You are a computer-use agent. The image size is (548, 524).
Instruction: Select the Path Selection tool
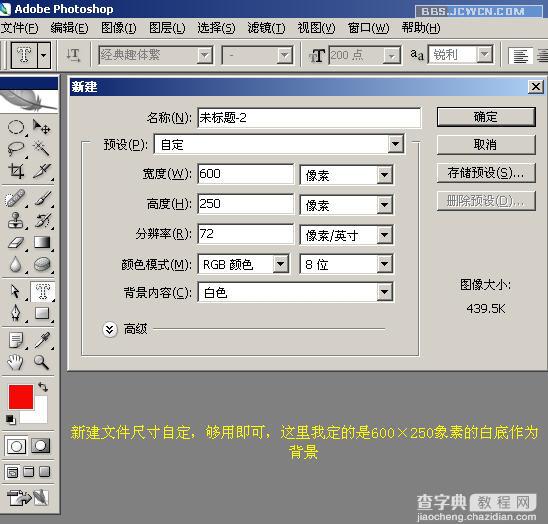[16, 291]
